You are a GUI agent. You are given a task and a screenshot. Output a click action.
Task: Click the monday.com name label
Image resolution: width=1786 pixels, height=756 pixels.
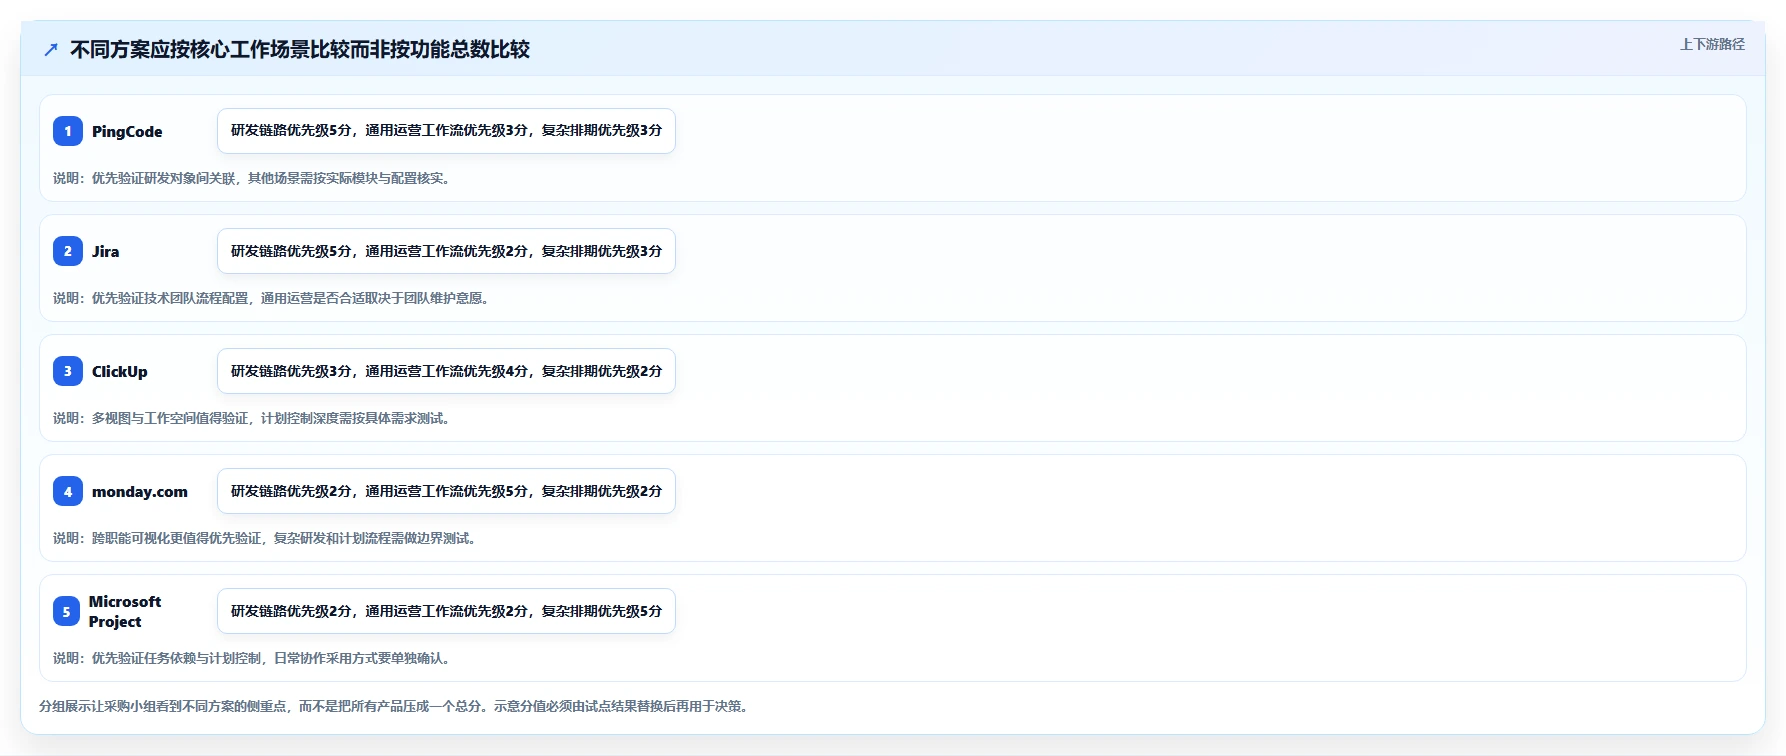[x=140, y=491]
